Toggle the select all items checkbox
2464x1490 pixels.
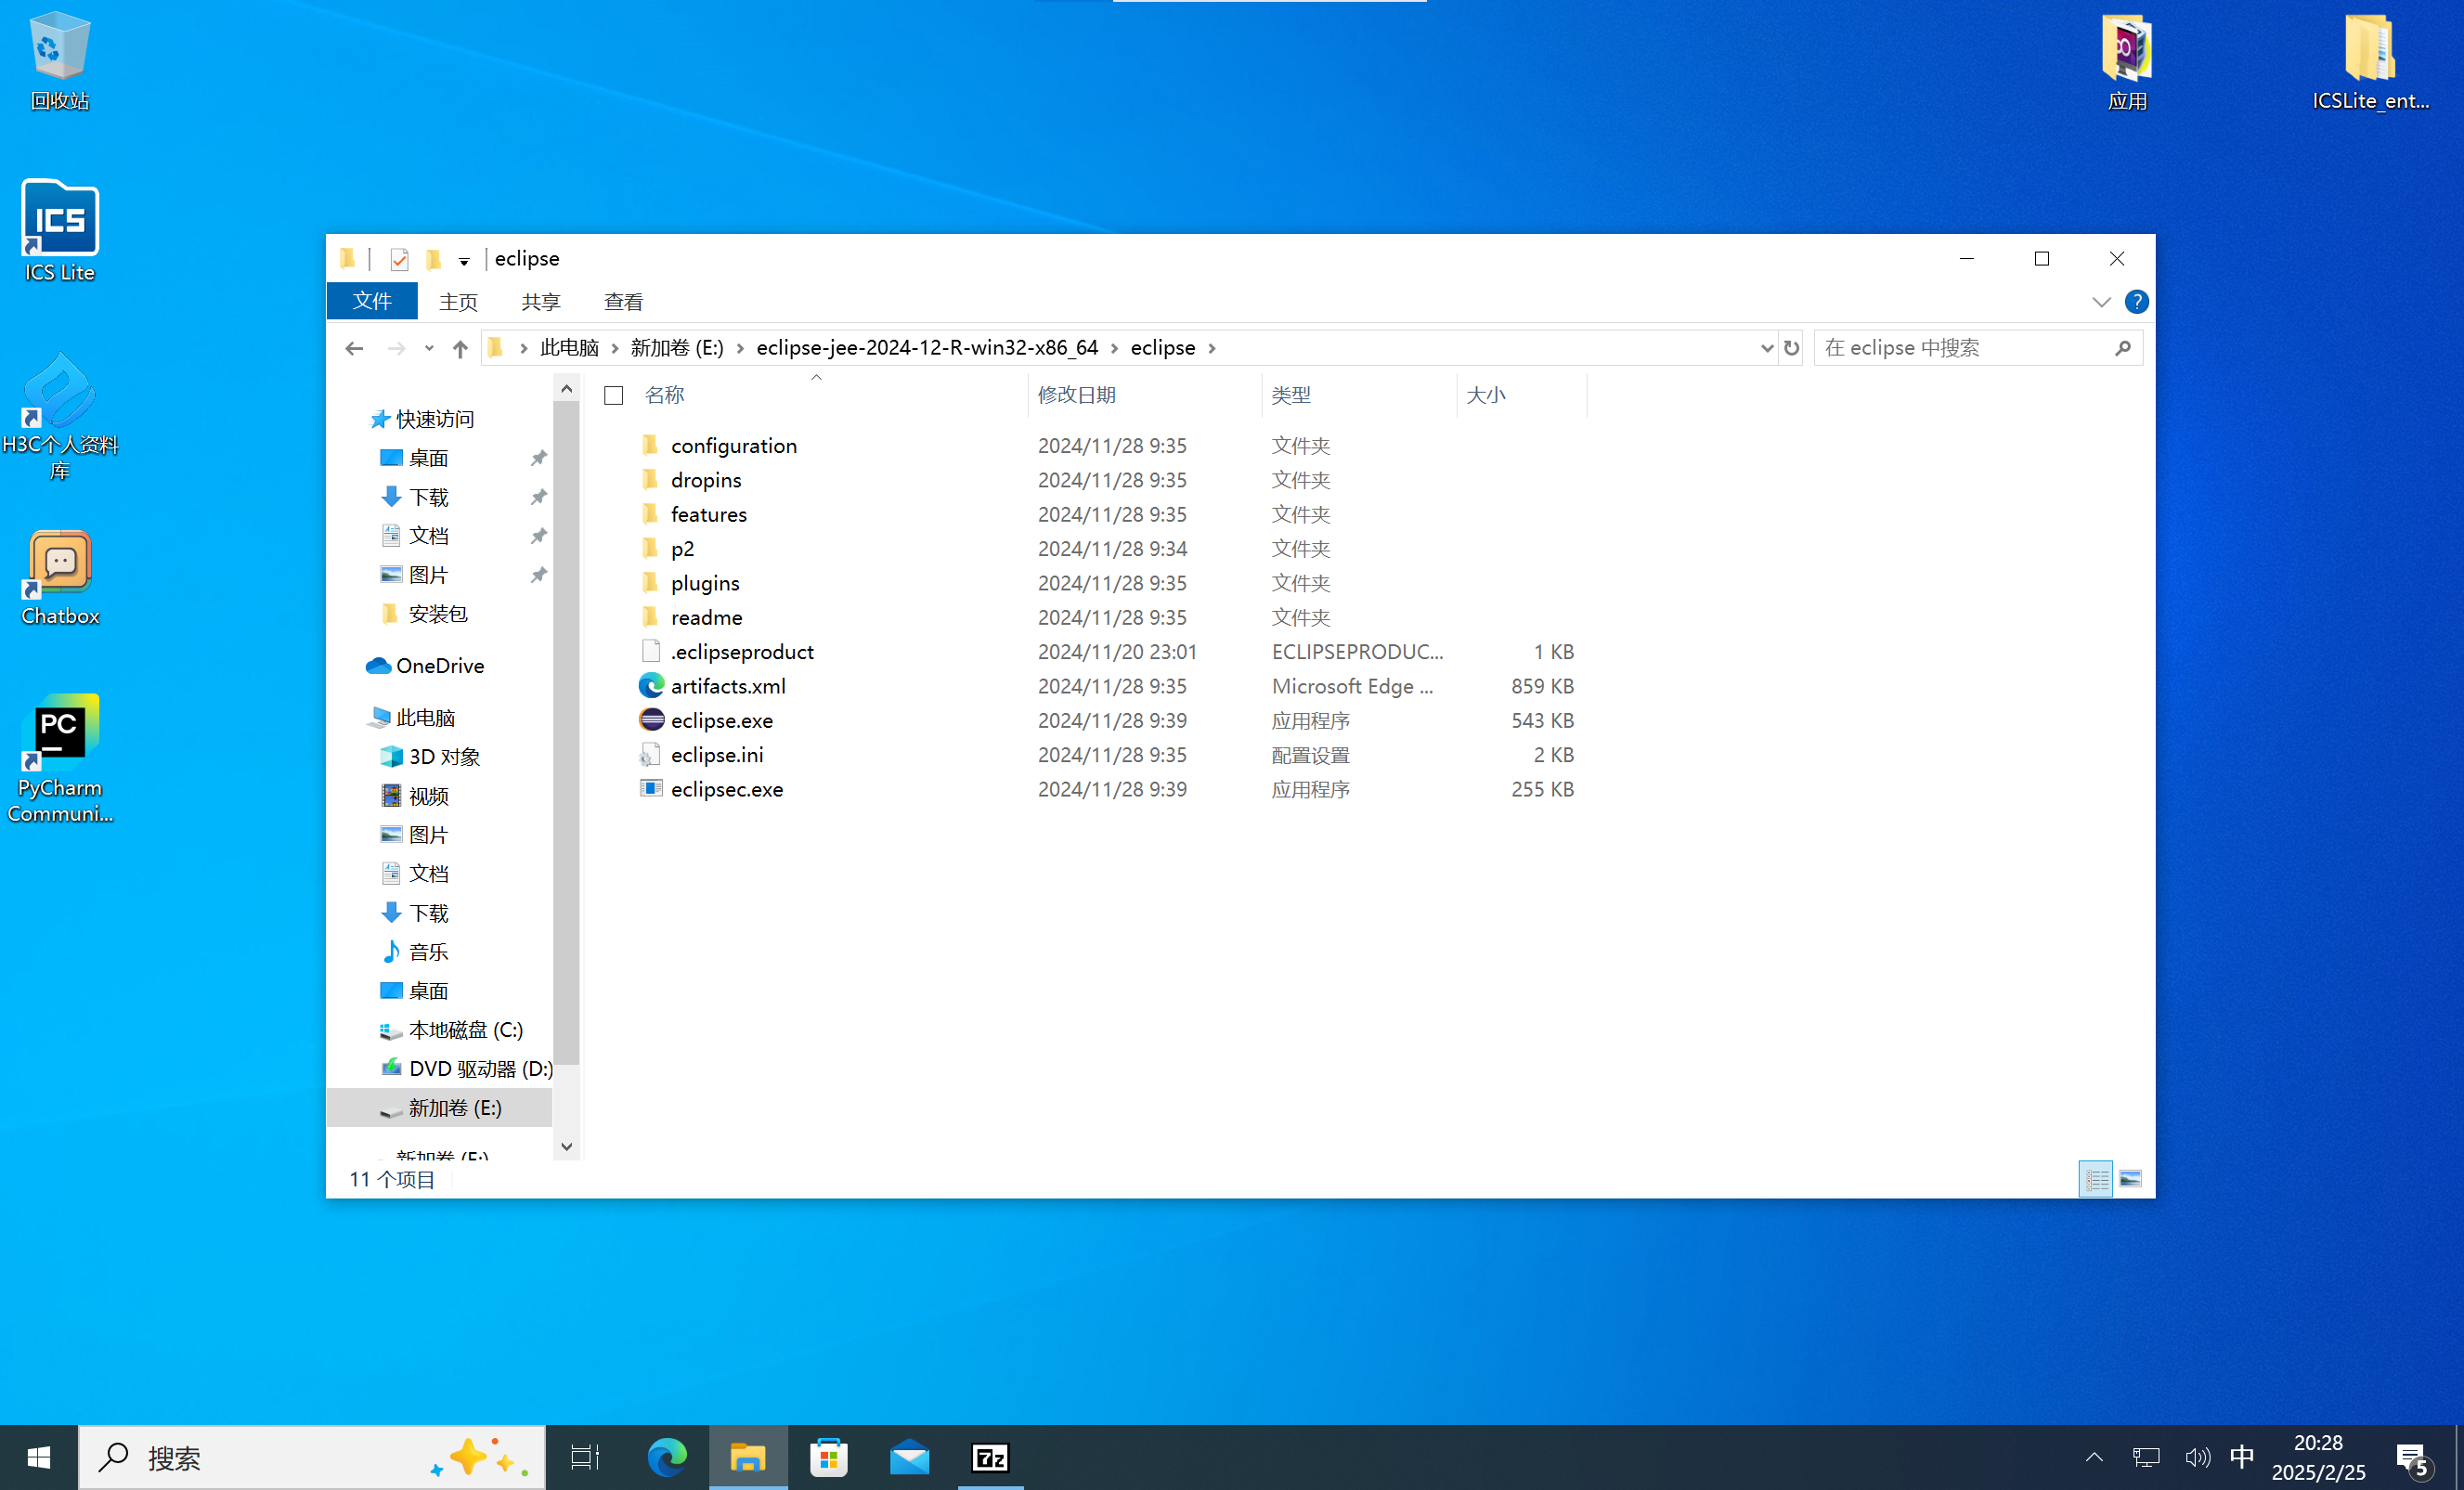click(x=614, y=396)
